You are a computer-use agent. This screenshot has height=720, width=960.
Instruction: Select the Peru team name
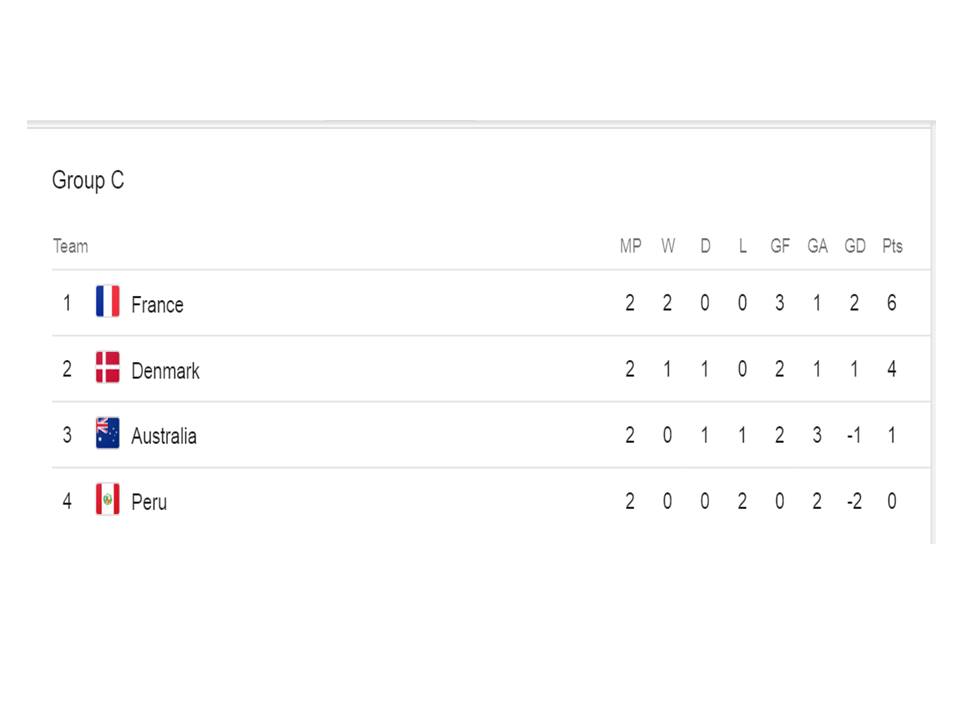point(149,502)
